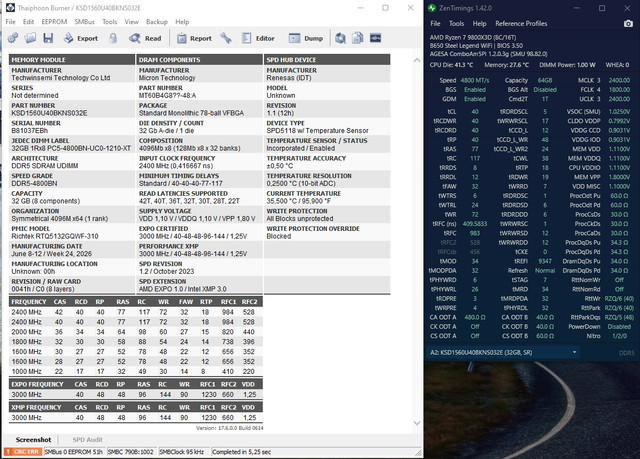640x459 pixels.
Task: Click the tRFC (ns) 409.5833 value
Action: [475, 224]
